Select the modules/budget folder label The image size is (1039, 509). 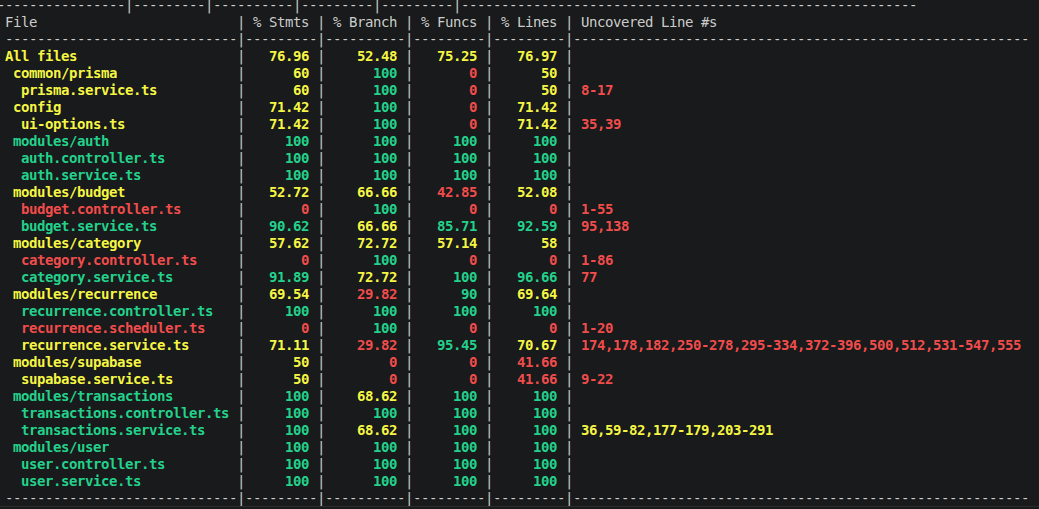pos(69,192)
